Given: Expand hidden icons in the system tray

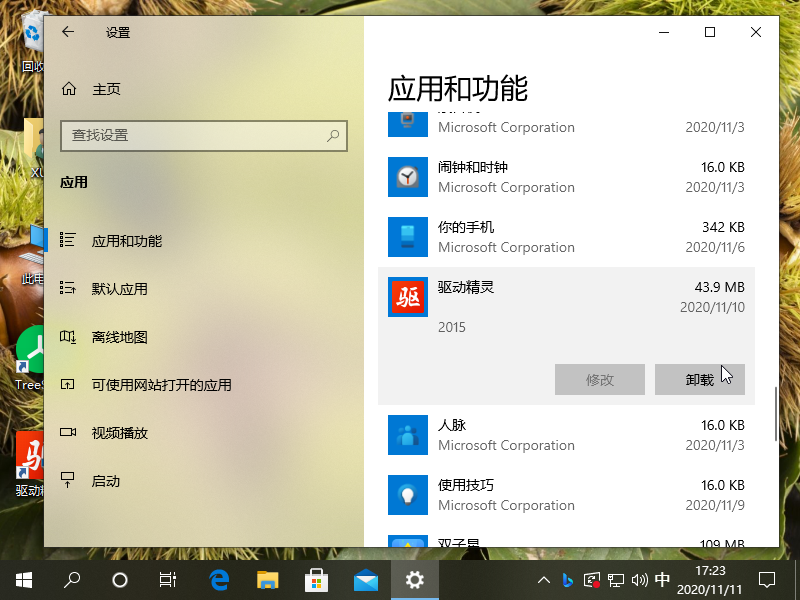Looking at the screenshot, I should 543,580.
